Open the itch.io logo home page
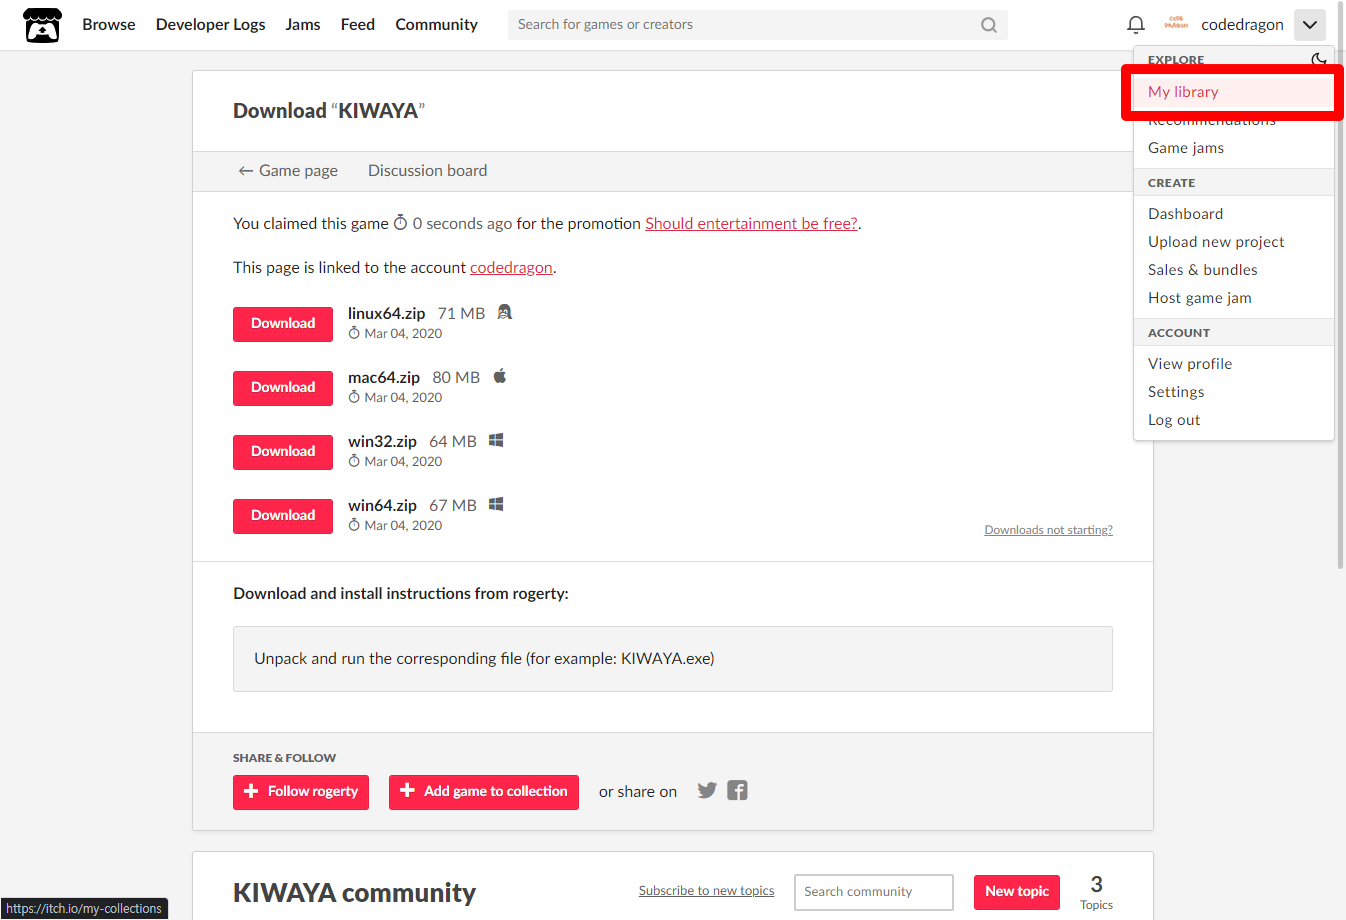The image size is (1346, 920). (42, 25)
